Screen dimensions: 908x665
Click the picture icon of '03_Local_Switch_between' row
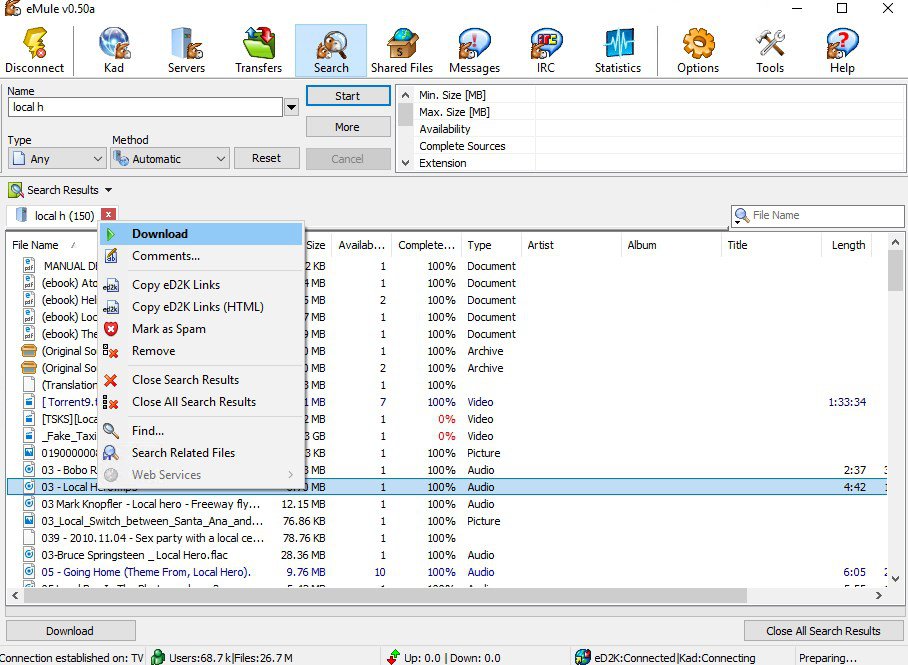point(29,521)
